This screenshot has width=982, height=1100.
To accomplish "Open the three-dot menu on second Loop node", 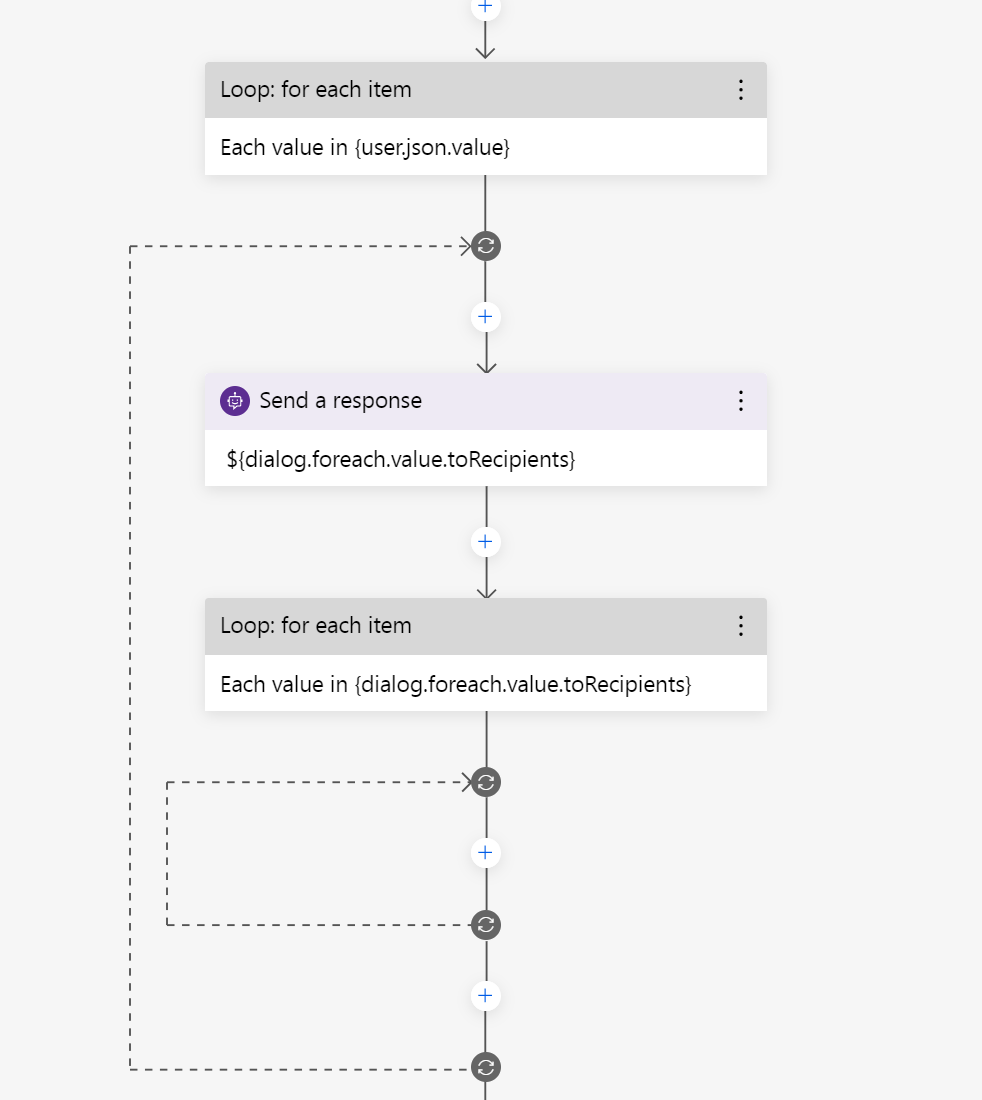I will (741, 625).
